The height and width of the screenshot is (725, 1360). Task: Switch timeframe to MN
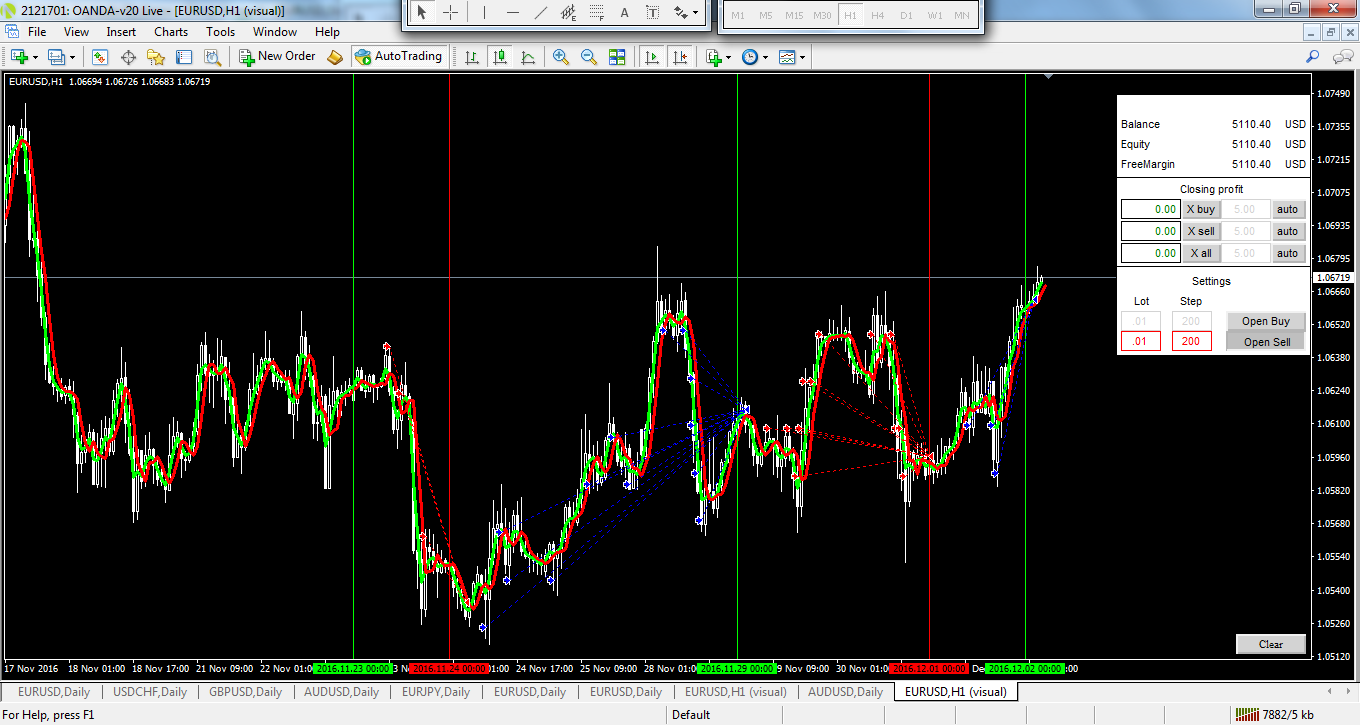[x=962, y=15]
